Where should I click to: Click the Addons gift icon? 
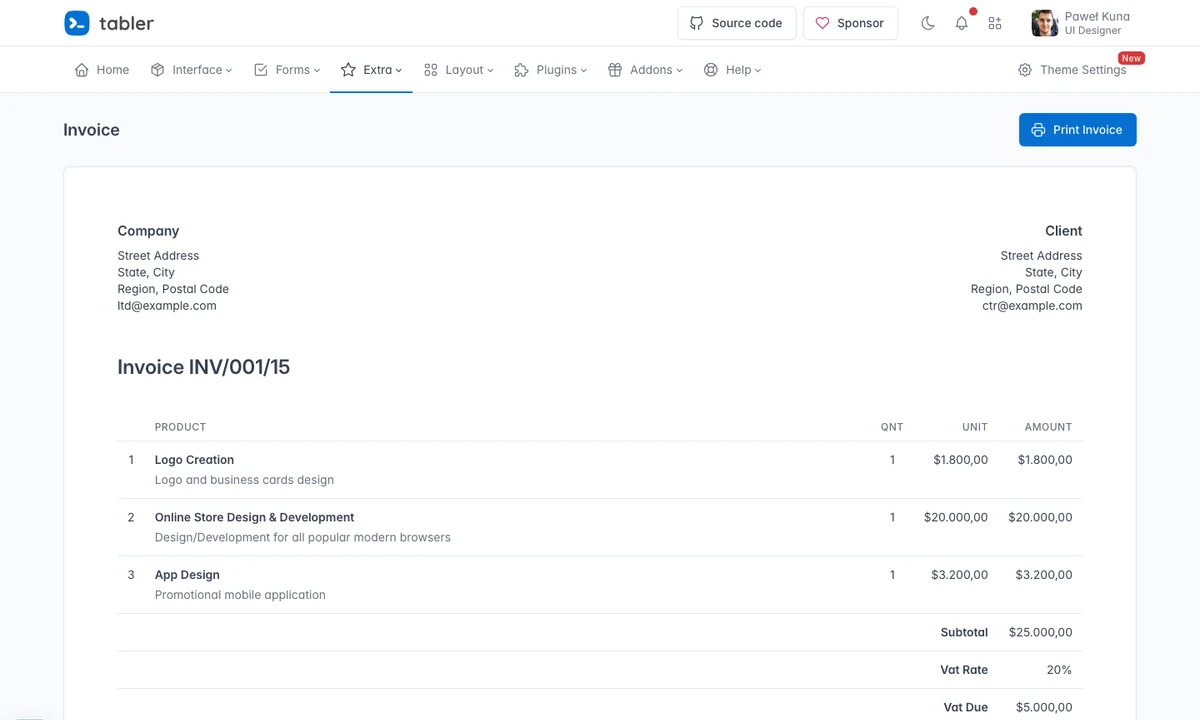coord(615,70)
